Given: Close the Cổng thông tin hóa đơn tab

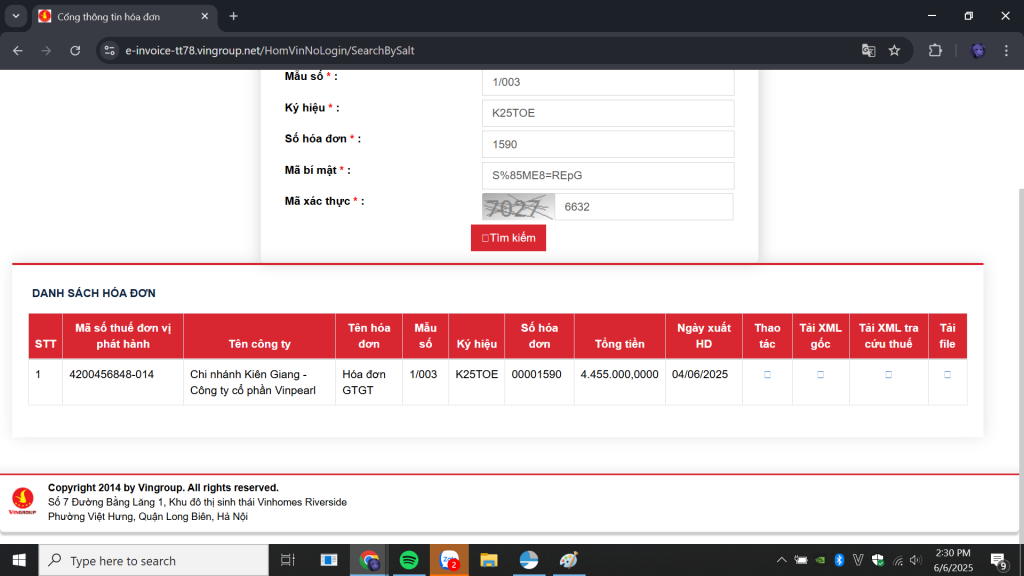Looking at the screenshot, I should [204, 16].
